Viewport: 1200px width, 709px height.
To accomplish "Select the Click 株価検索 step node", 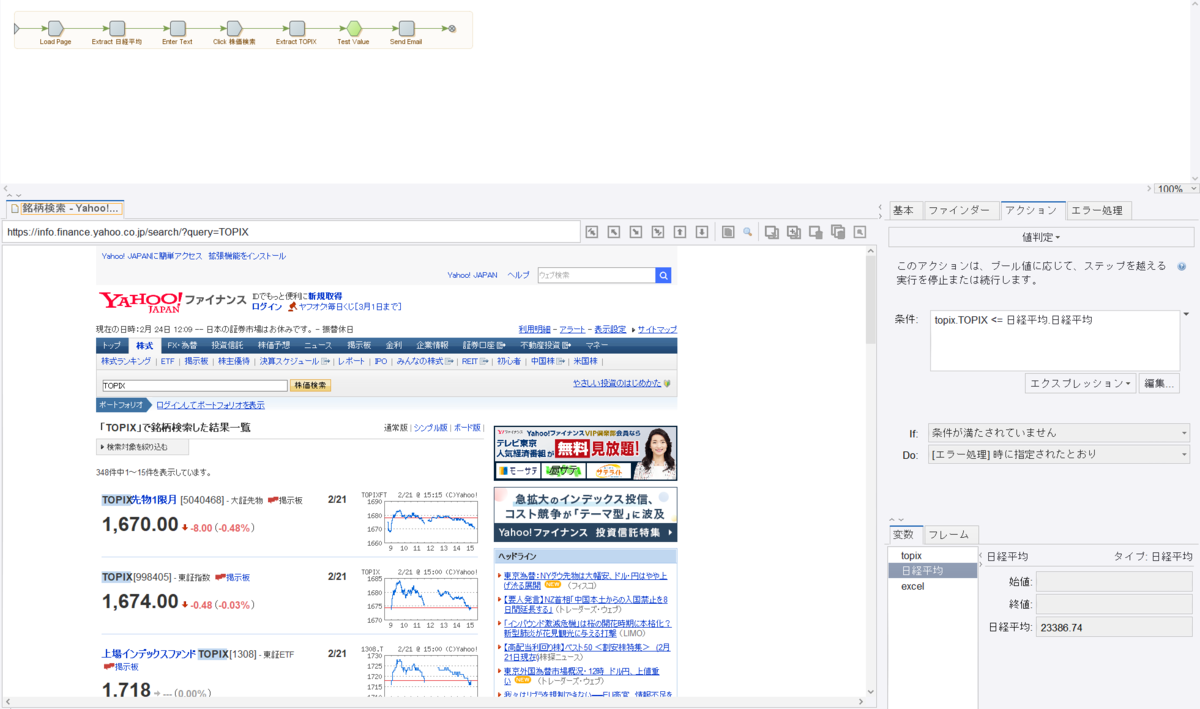I will click(234, 28).
